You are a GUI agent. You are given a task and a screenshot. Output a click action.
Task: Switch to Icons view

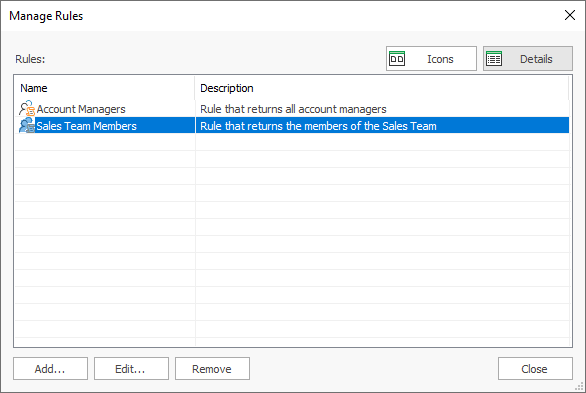pyautogui.click(x=431, y=59)
